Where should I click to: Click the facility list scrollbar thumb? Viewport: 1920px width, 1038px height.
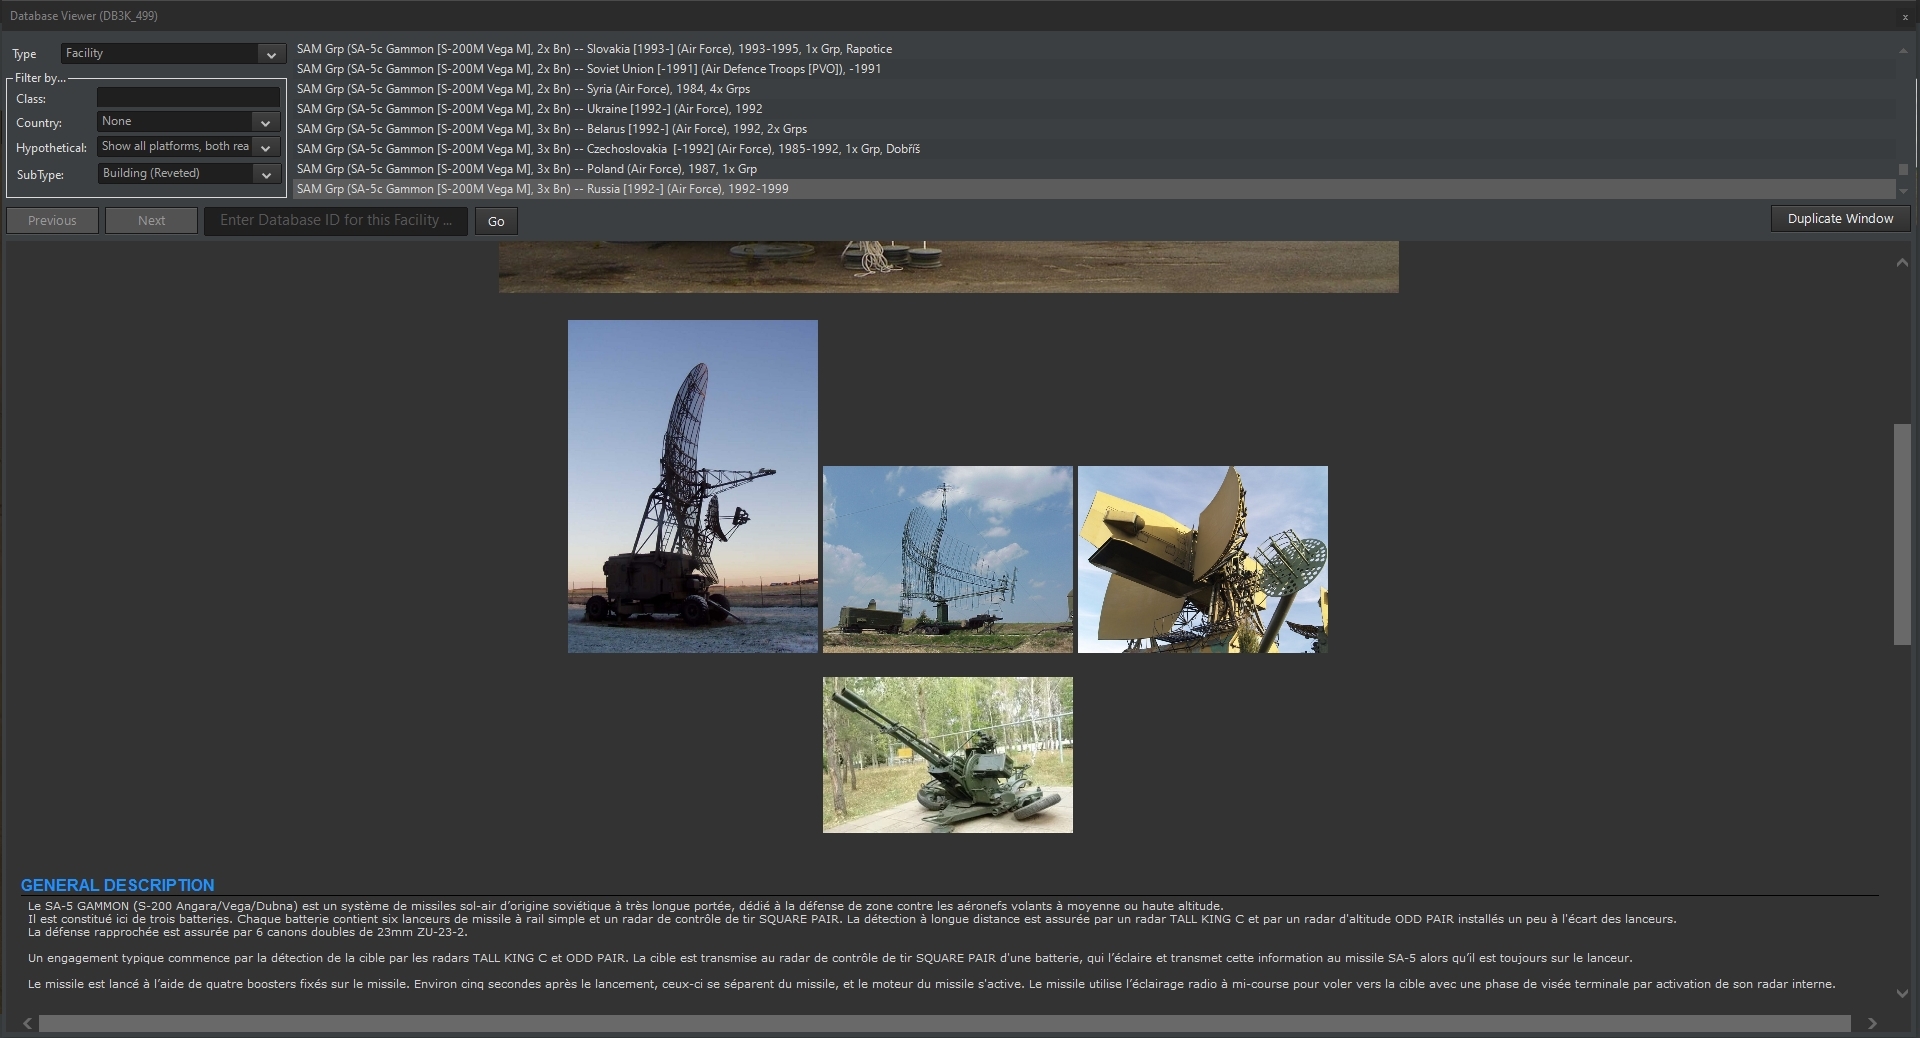[1903, 170]
